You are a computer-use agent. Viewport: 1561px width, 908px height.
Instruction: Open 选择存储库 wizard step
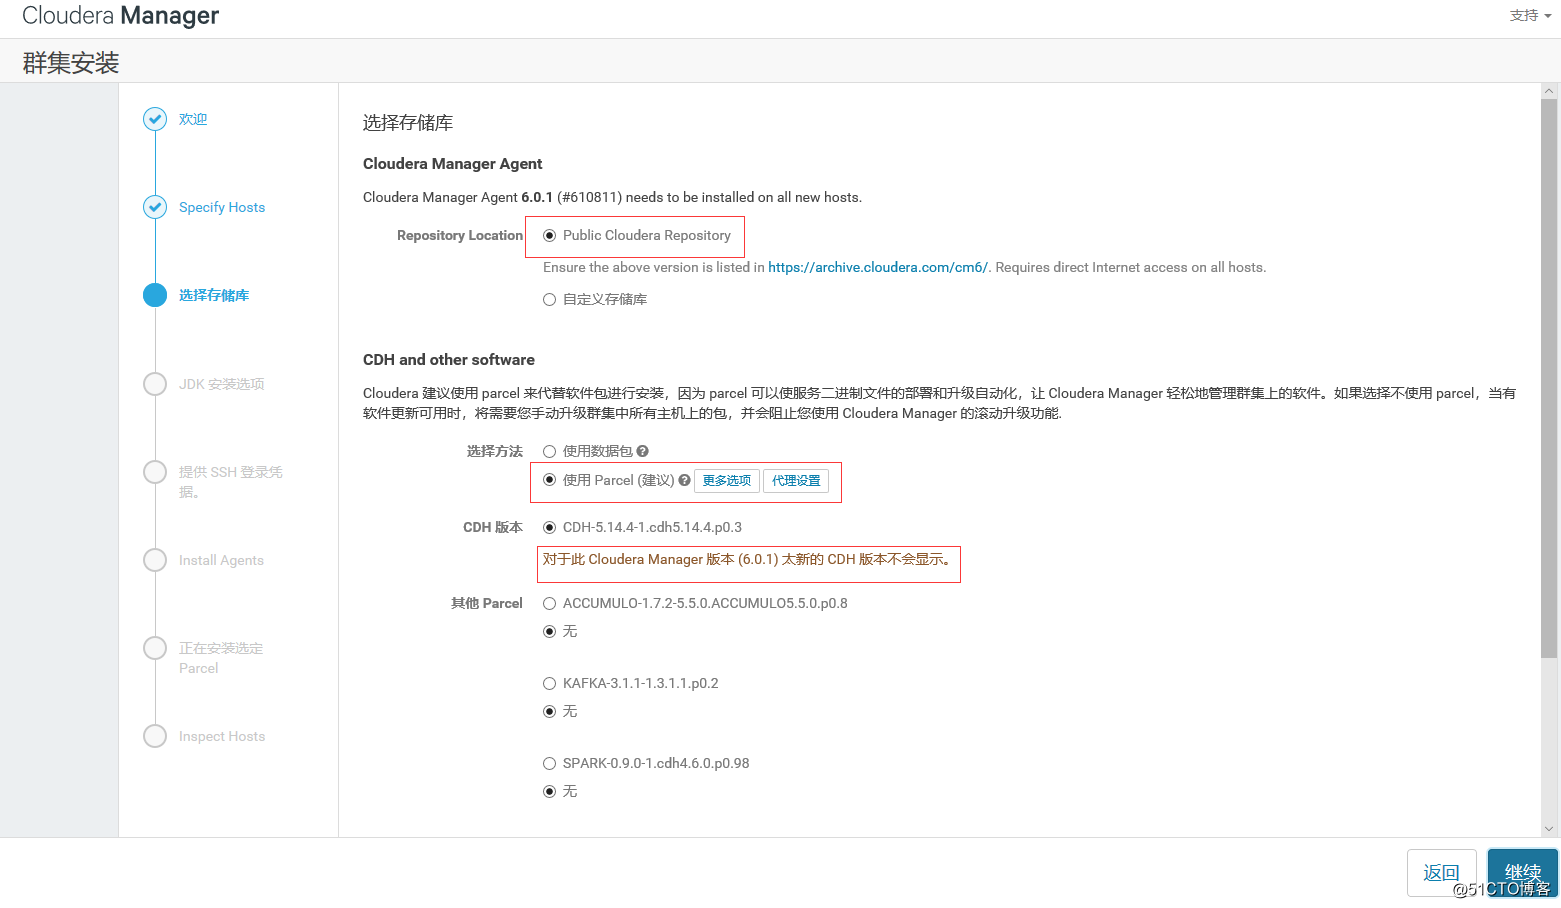(214, 295)
